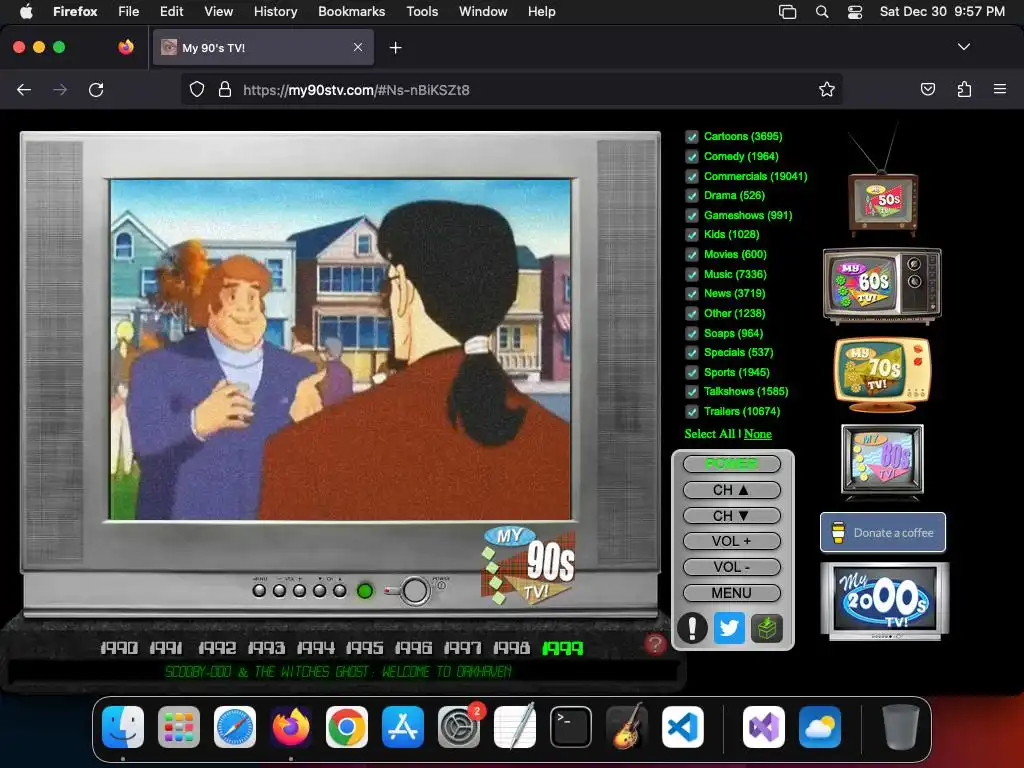Click the green power LED on TV
1024x768 pixels.
pyautogui.click(x=365, y=591)
